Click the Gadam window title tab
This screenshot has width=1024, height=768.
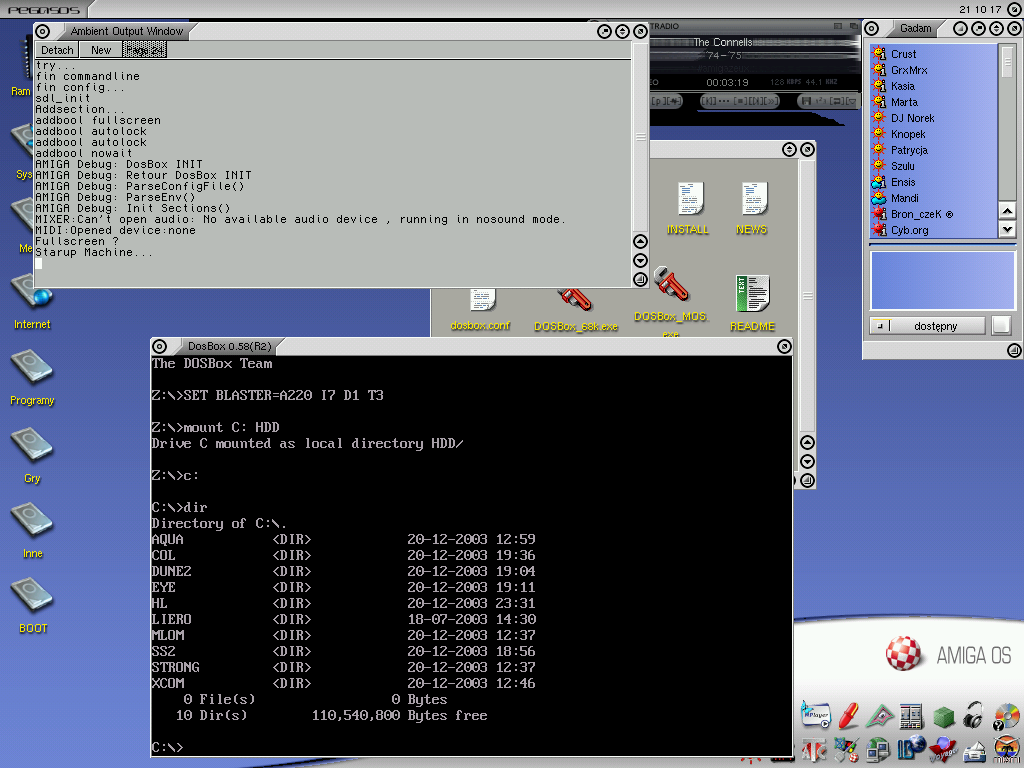click(916, 28)
